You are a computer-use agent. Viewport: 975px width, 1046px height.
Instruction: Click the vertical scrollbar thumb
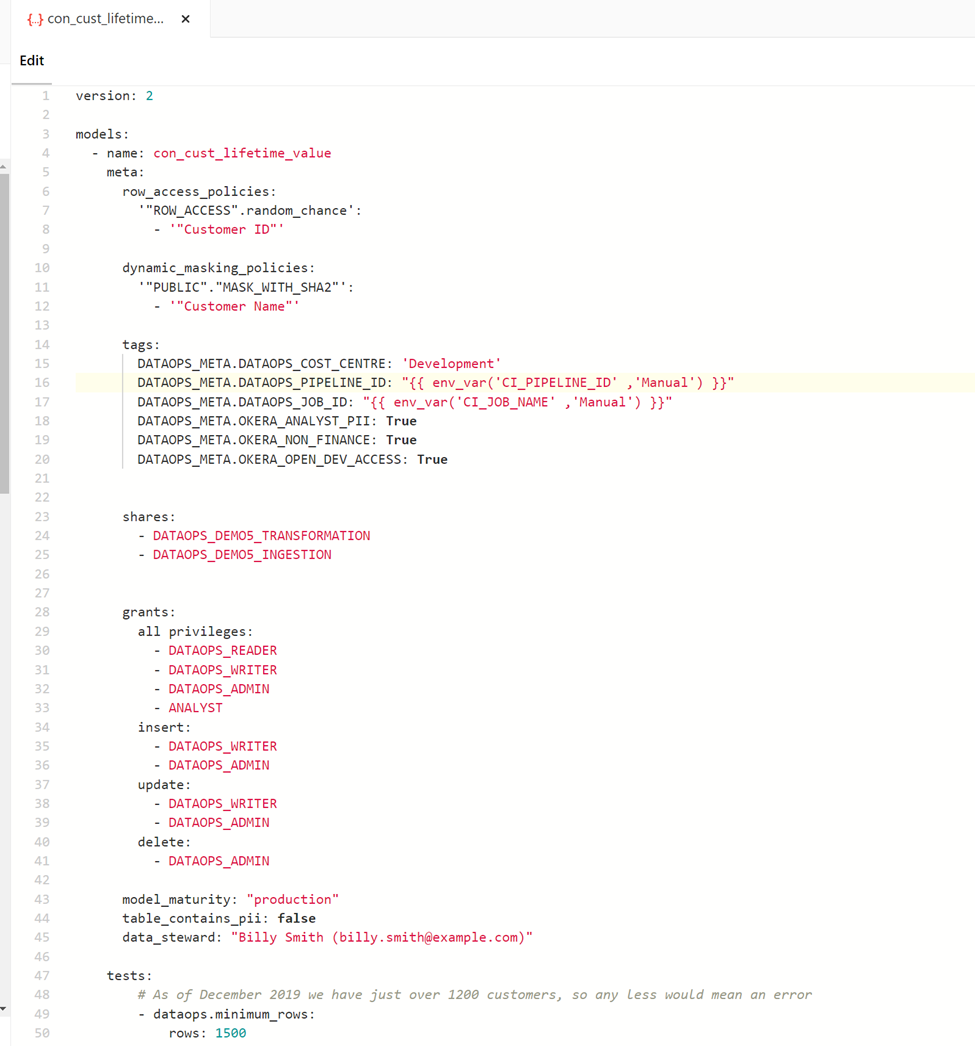(4, 334)
